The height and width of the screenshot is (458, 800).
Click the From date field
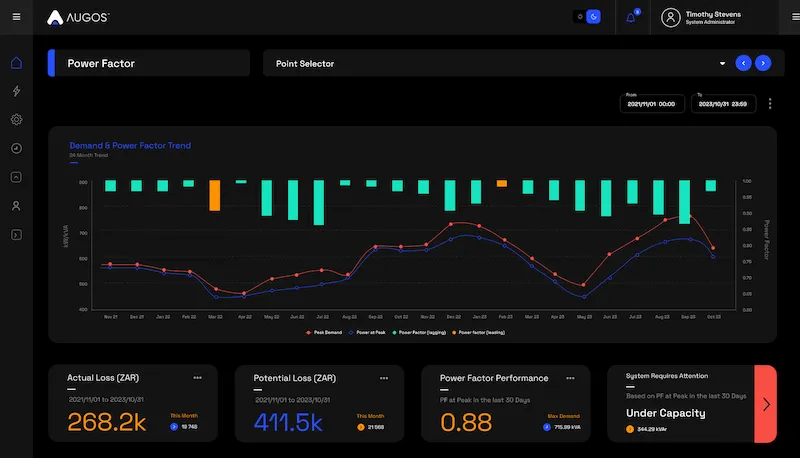coord(651,103)
